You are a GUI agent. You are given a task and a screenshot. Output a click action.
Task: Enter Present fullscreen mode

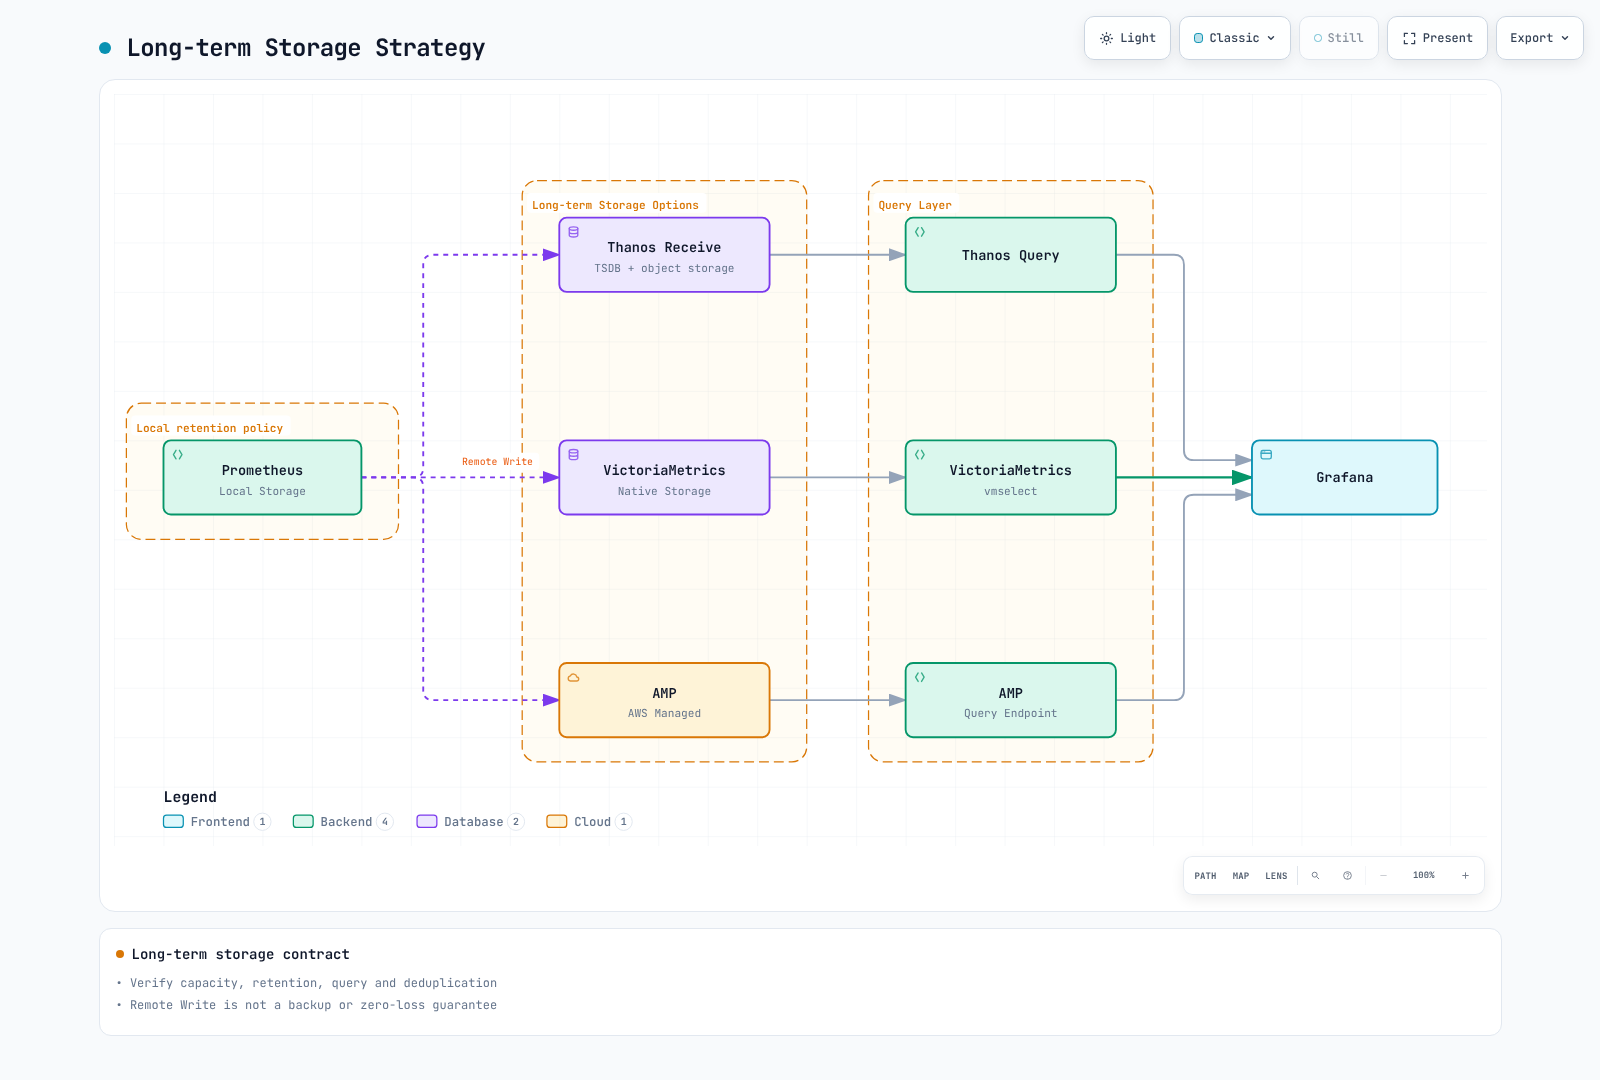pos(1437,38)
